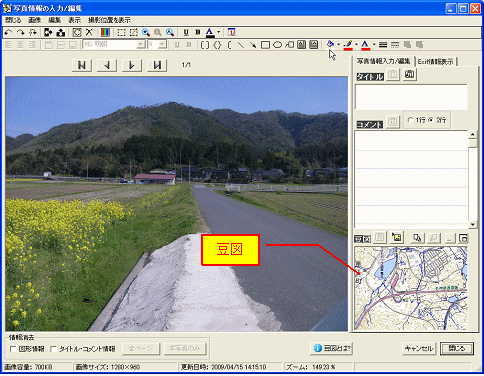Viewport: 484px width, 376px height.
Task: Open the dashed line style icon
Action: (x=395, y=44)
